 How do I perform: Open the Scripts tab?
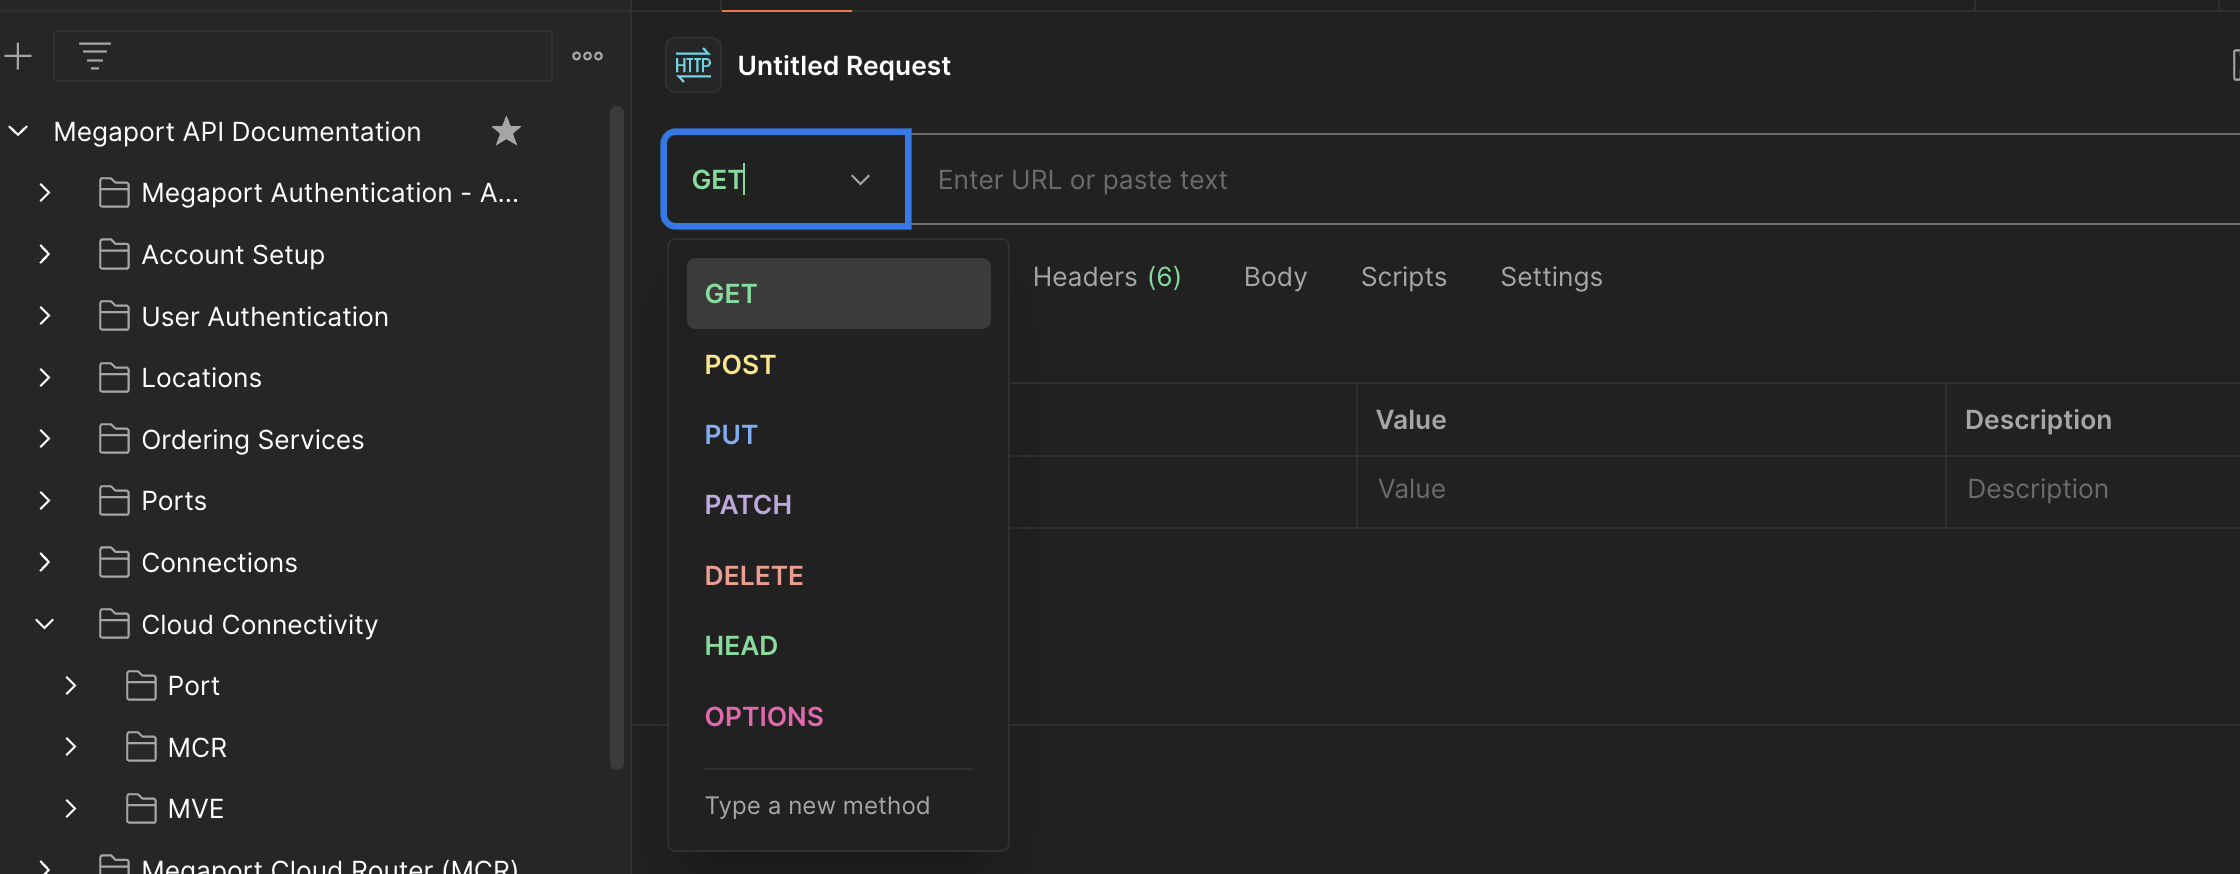1404,277
